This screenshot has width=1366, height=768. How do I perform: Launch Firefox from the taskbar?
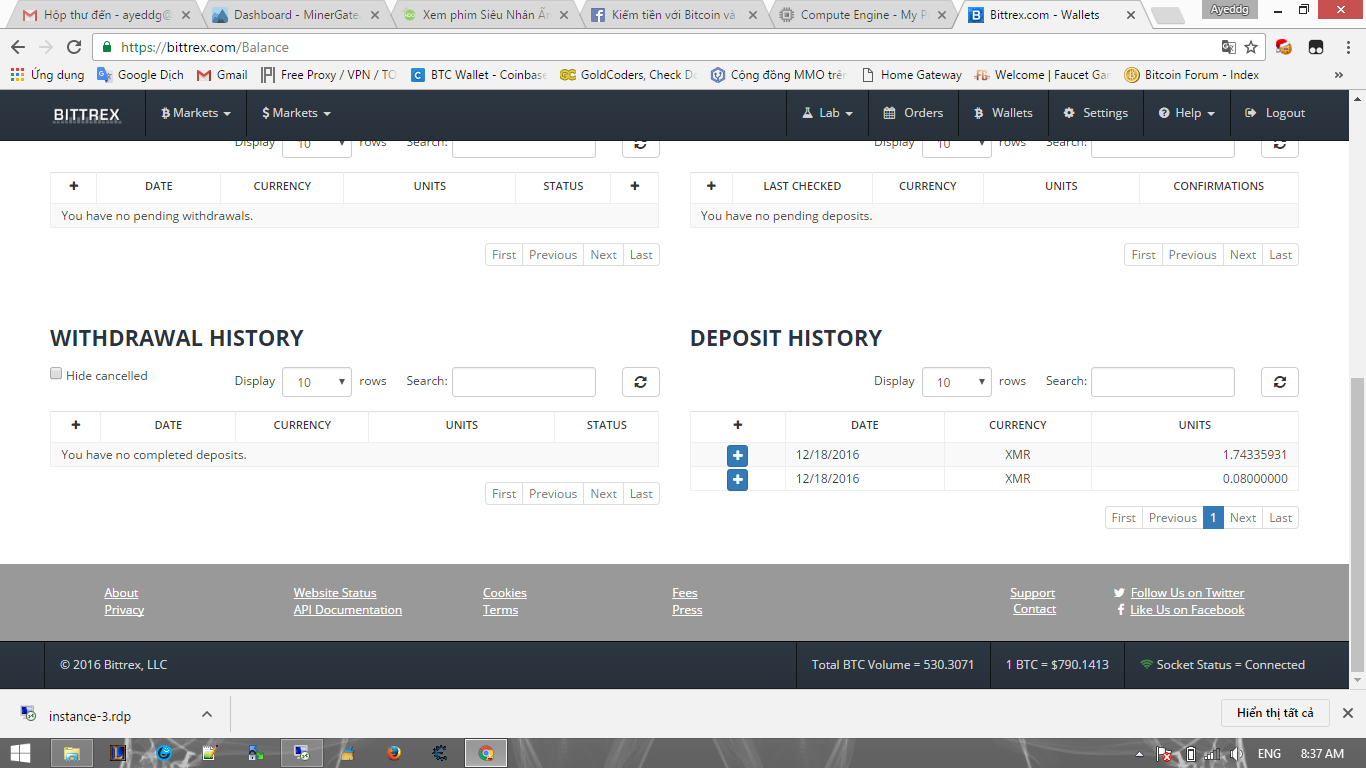pos(394,753)
